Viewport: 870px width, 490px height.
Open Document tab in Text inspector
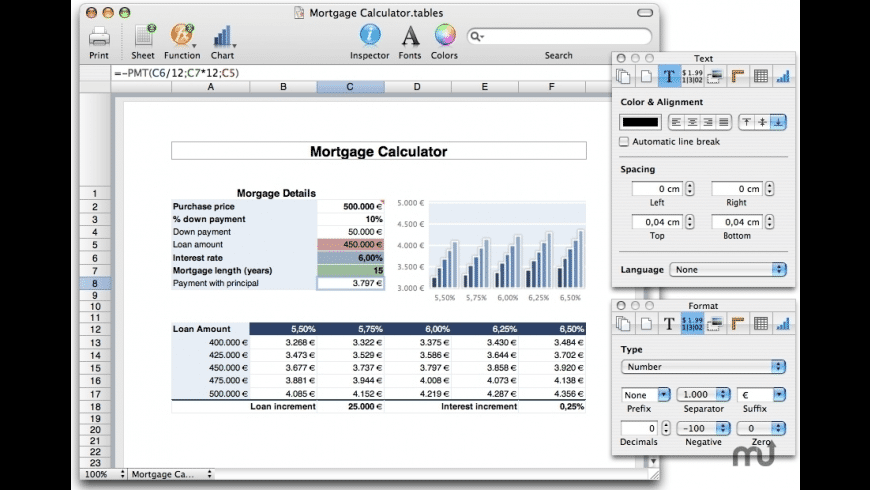[624, 76]
